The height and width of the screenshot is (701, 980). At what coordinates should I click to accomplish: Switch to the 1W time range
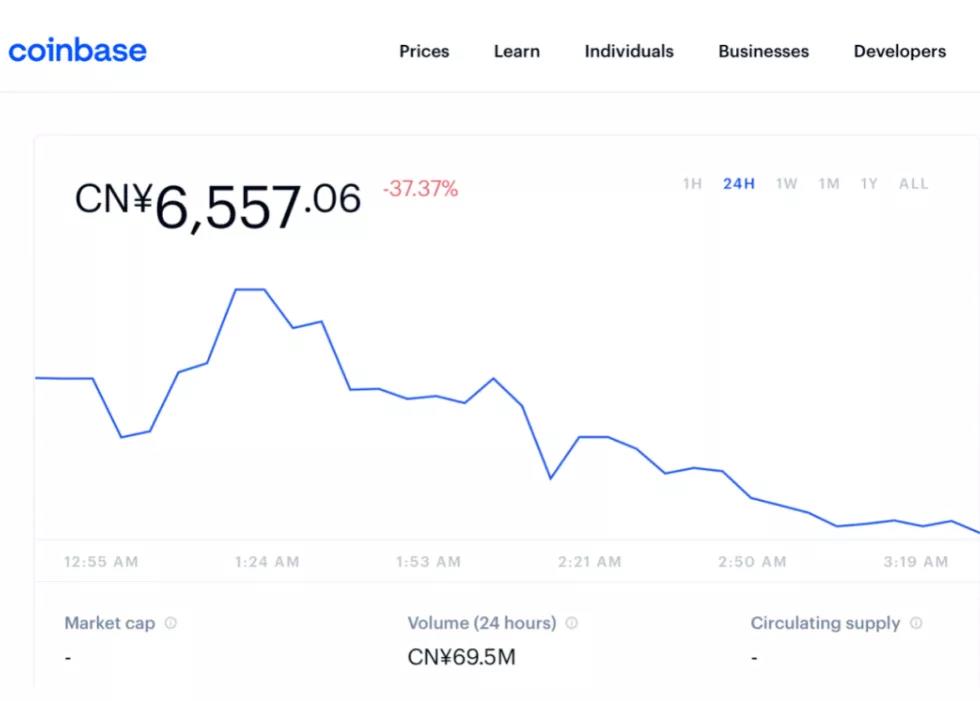[x=786, y=184]
